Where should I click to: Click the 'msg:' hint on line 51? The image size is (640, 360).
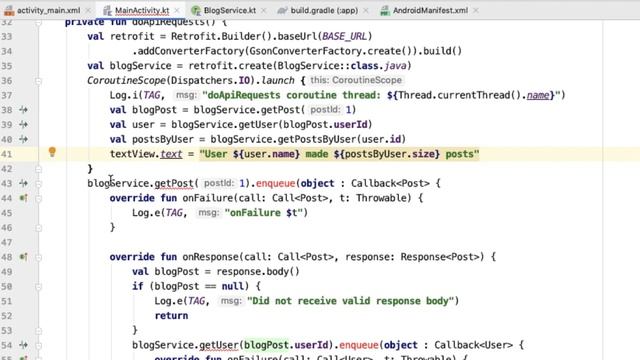point(231,301)
